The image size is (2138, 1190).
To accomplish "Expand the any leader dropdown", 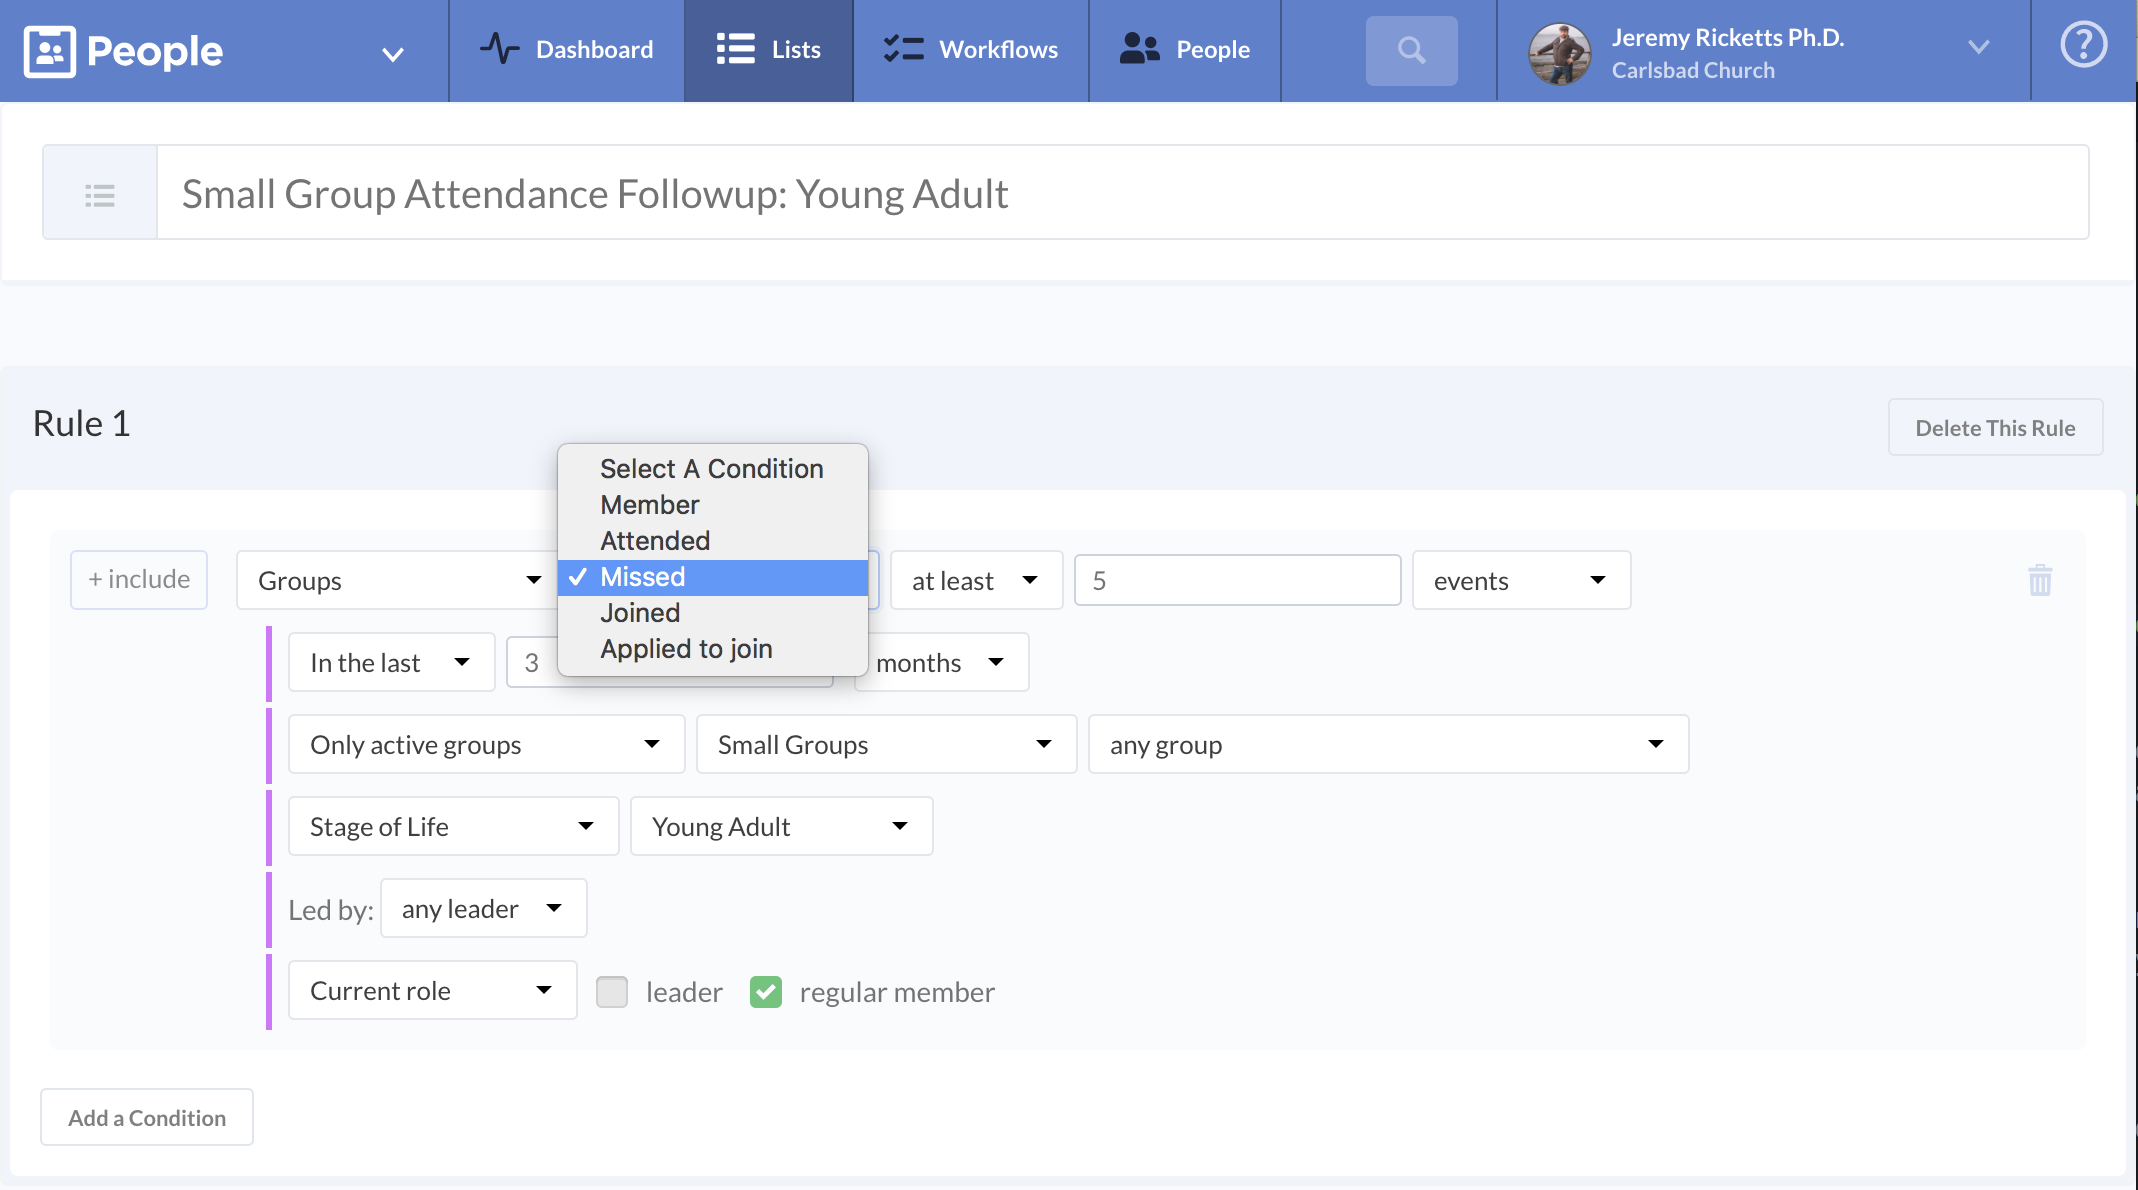I will point(483,908).
